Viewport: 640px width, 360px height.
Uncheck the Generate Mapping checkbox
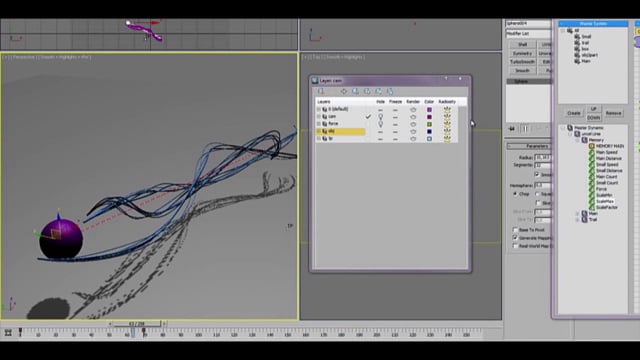coord(515,238)
